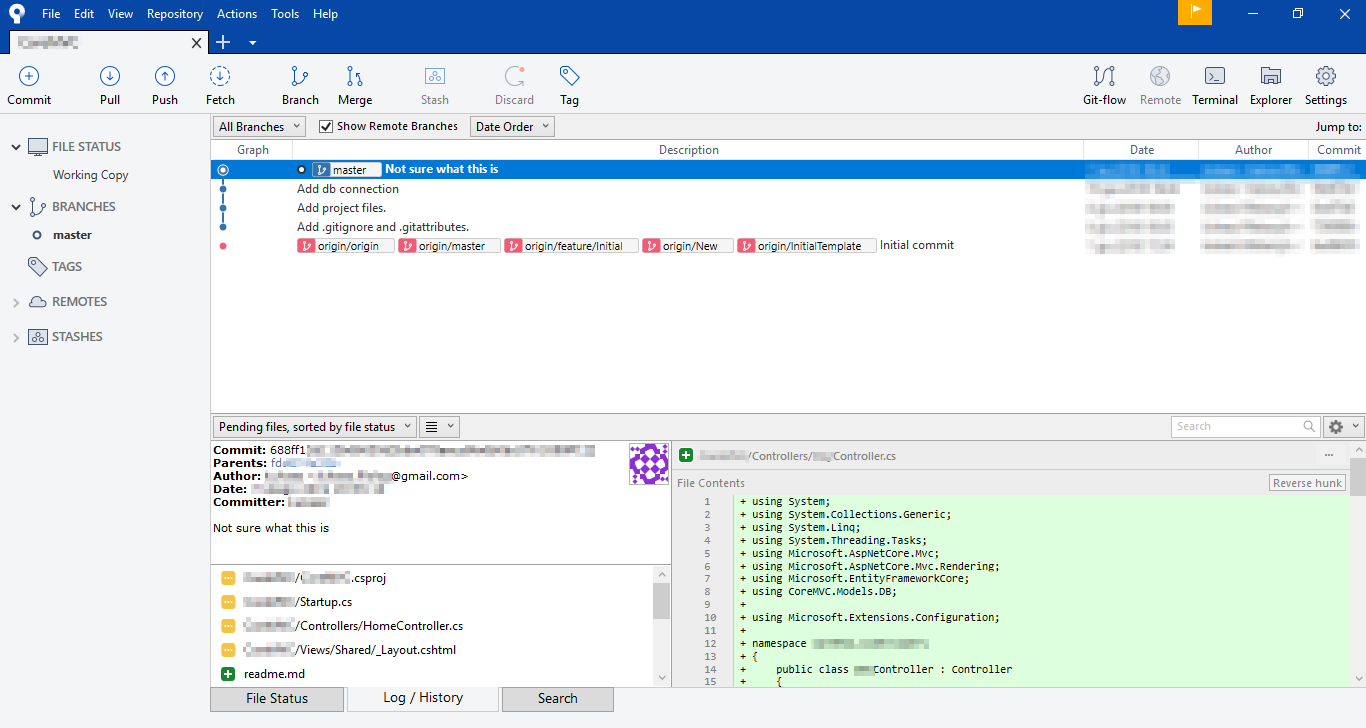This screenshot has width=1366, height=728.
Task: Open the file list view mode dropdown
Action: [439, 427]
